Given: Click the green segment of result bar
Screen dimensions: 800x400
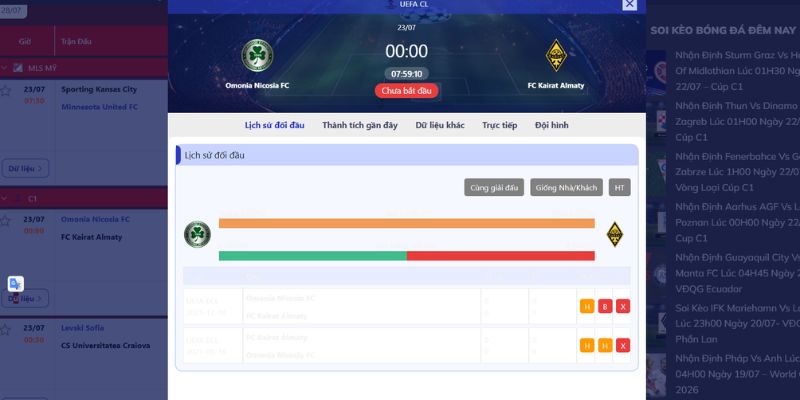Looking at the screenshot, I should [313, 256].
